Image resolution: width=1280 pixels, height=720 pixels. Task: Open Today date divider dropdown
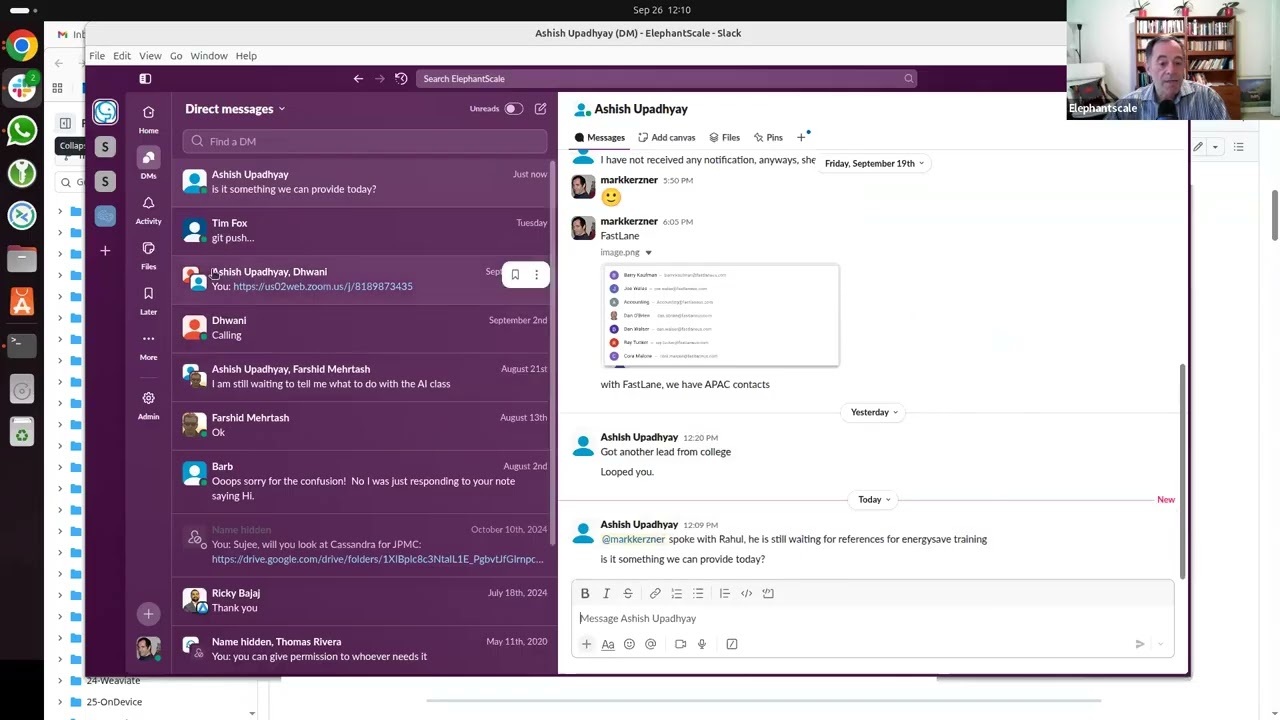(x=874, y=499)
